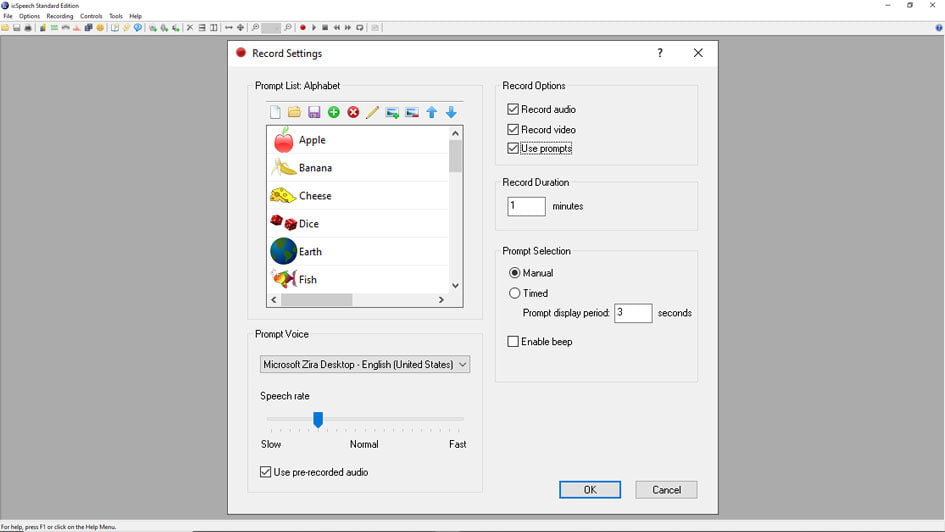Viewport: 945px width, 532px height.
Task: Select the Banana prompt
Action: (359, 167)
